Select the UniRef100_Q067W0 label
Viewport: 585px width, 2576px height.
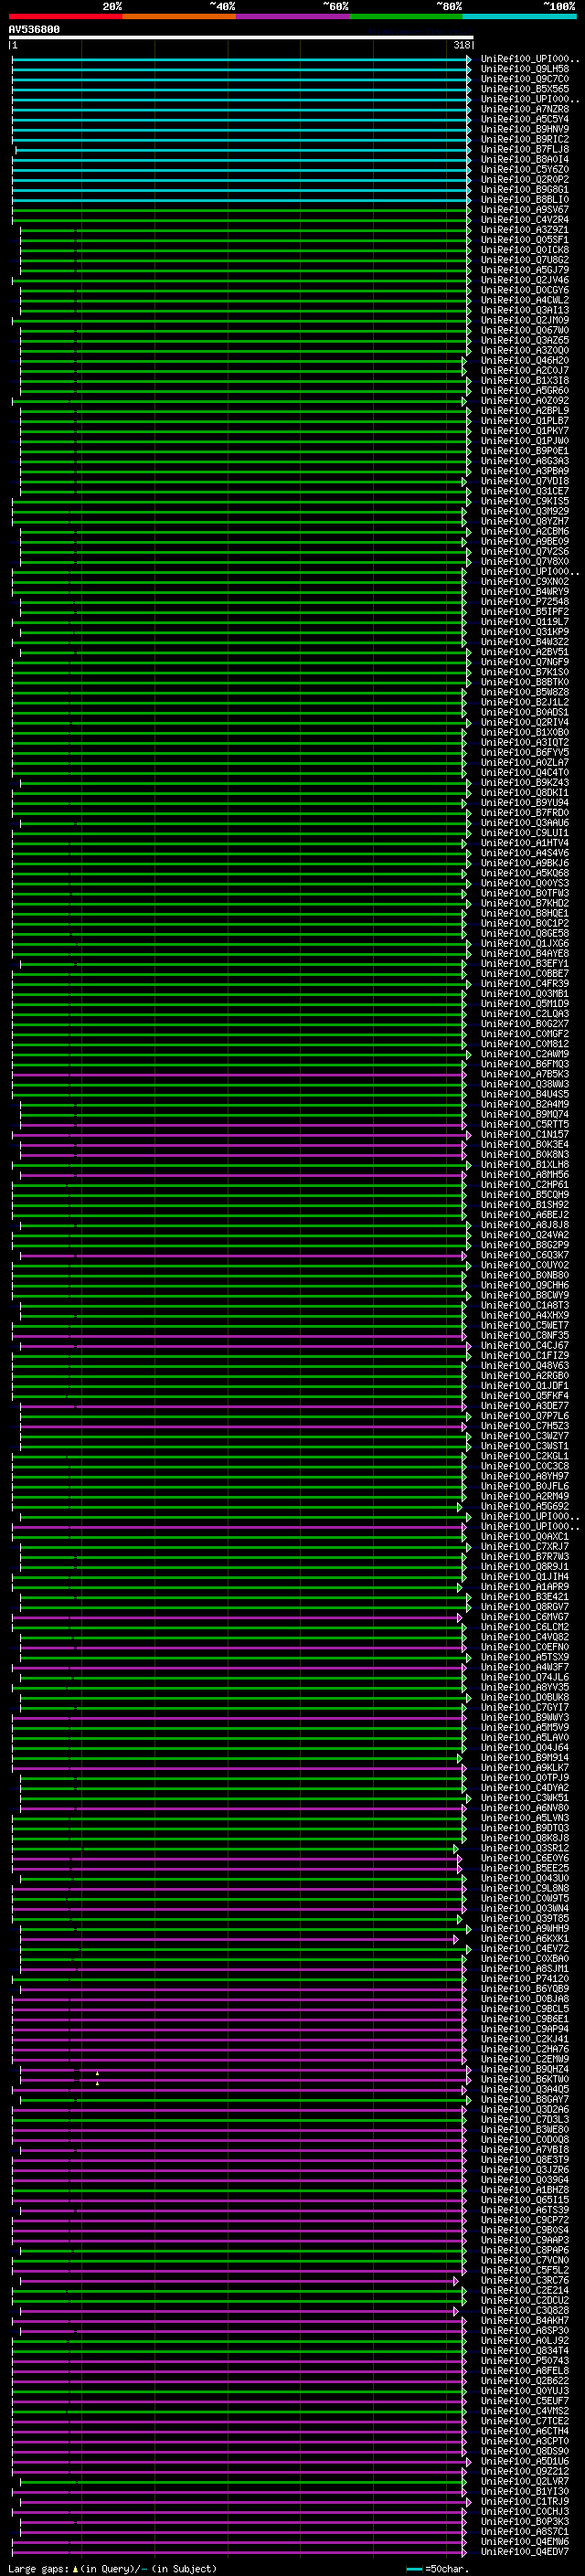click(525, 330)
